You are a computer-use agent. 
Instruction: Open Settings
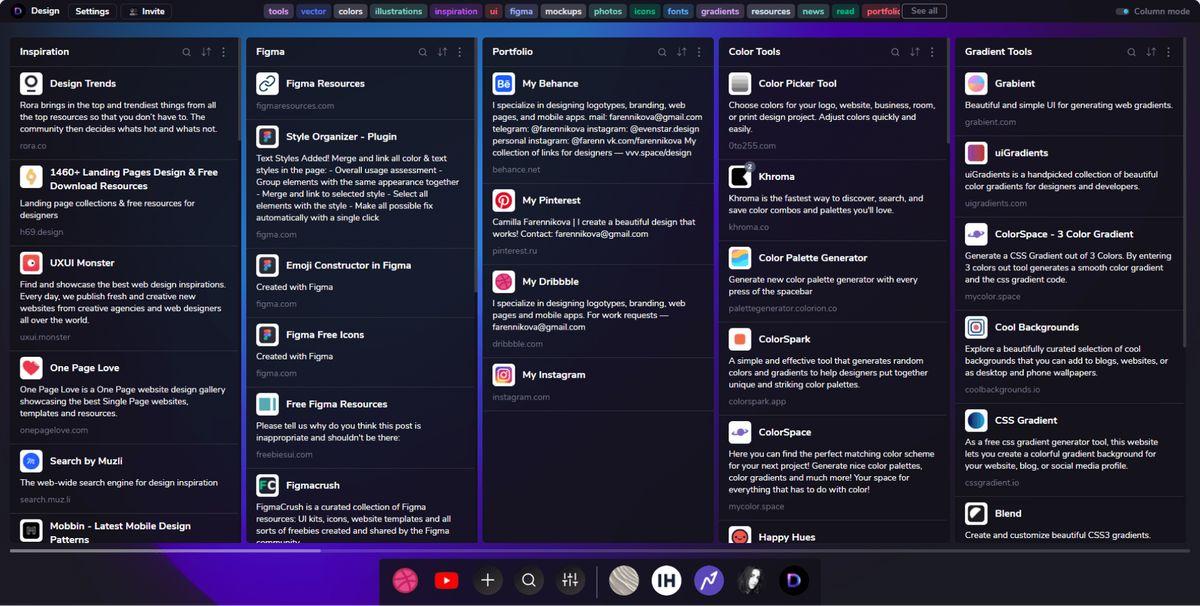tap(92, 12)
